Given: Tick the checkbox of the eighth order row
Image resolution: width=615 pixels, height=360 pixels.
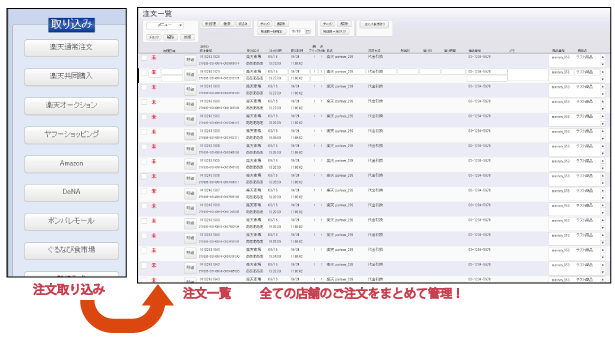Looking at the screenshot, I should coord(144,162).
